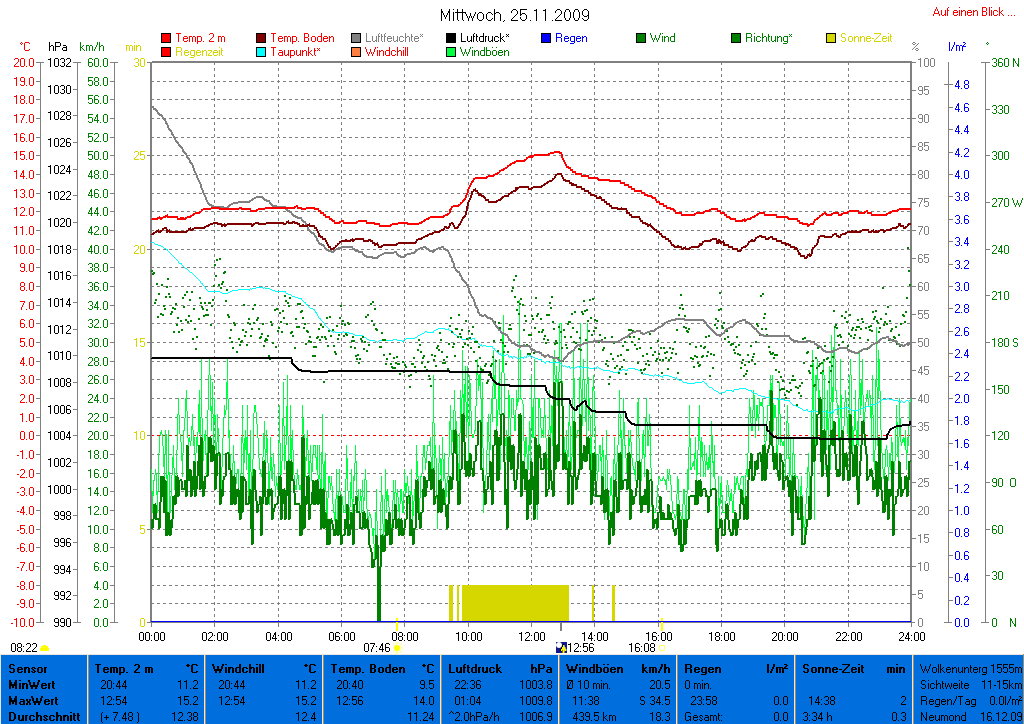The width and height of the screenshot is (1024, 724).
Task: Open the 'Auf einen Blick ...' link
Action: point(969,12)
